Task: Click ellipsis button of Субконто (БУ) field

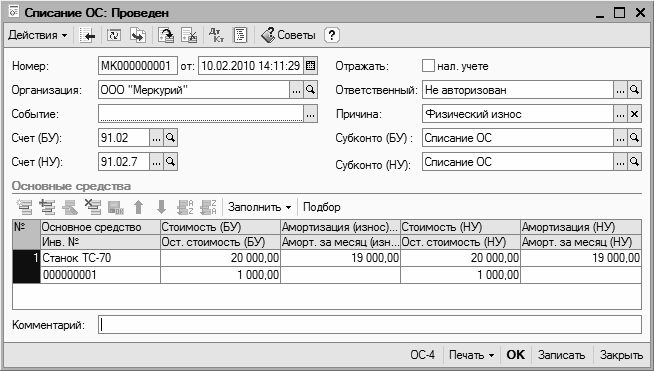Action: coord(620,138)
